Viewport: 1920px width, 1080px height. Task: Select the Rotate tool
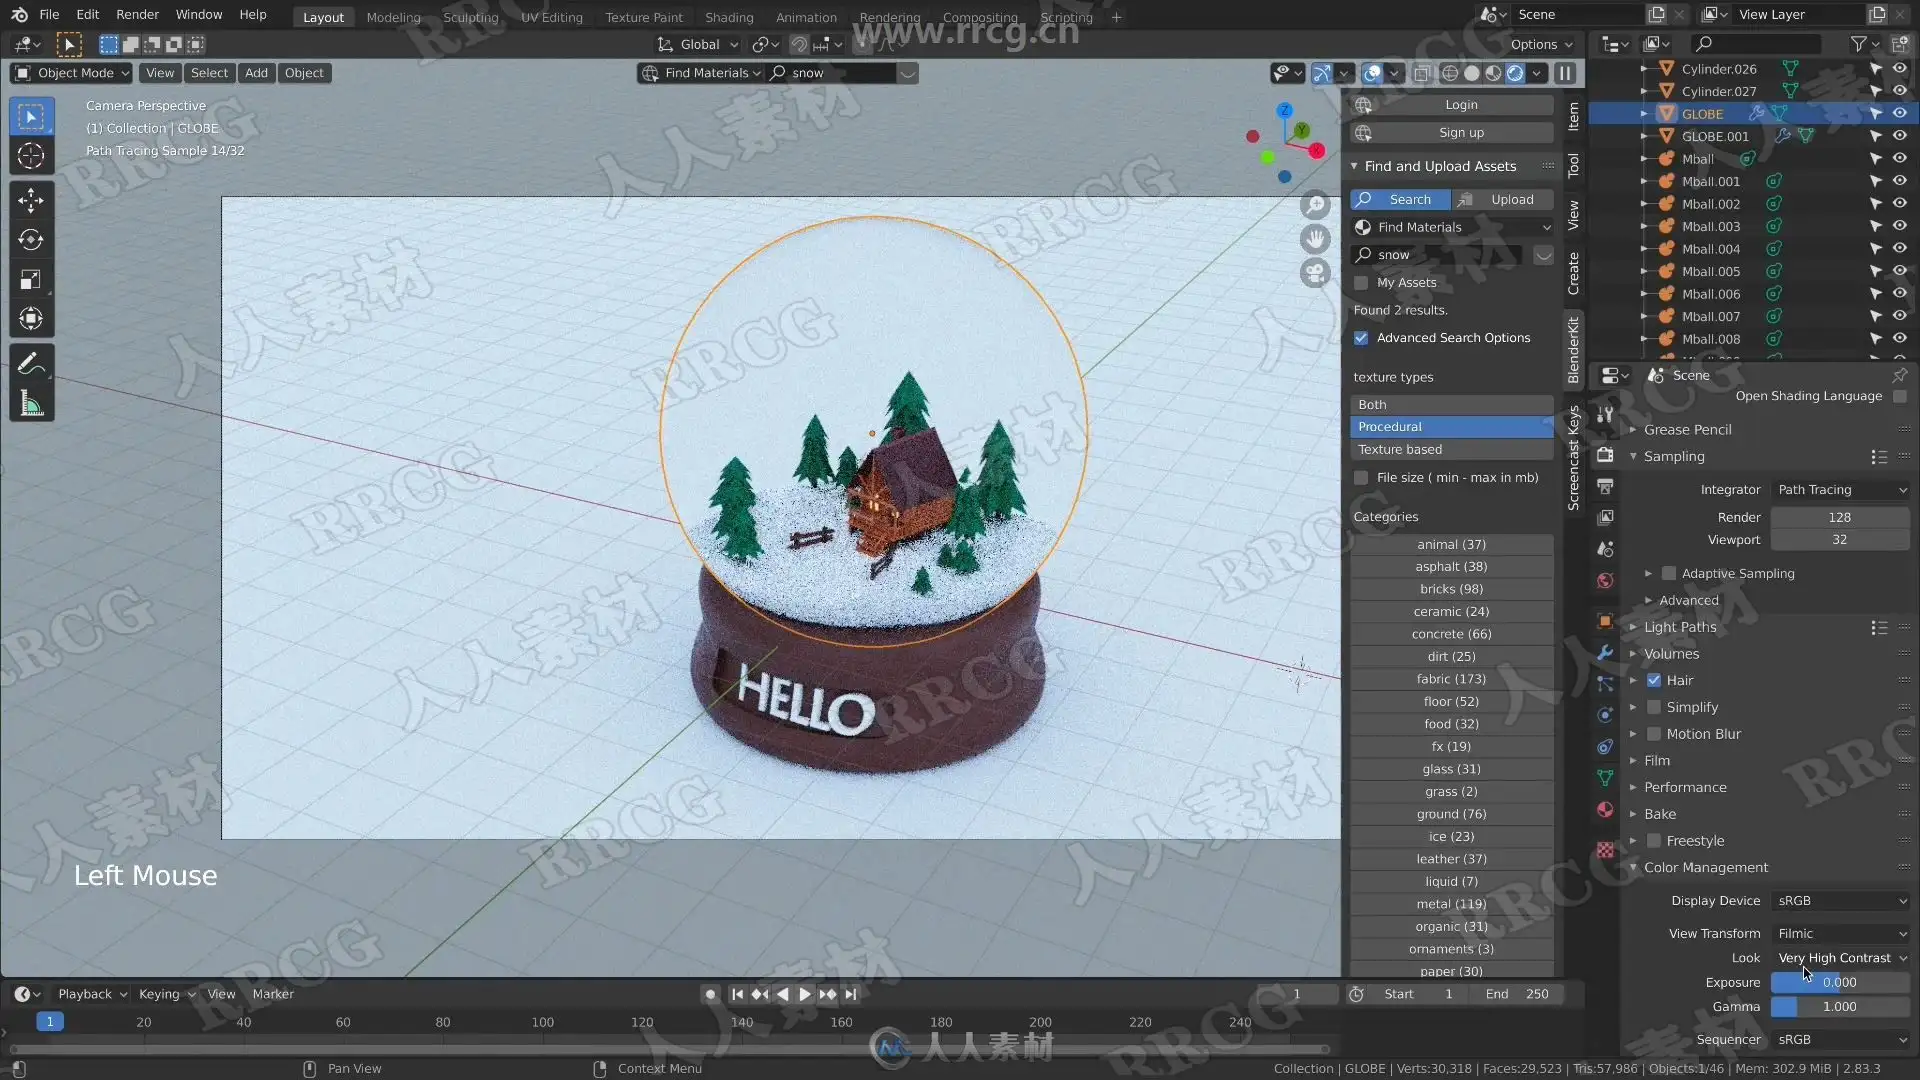(x=31, y=240)
